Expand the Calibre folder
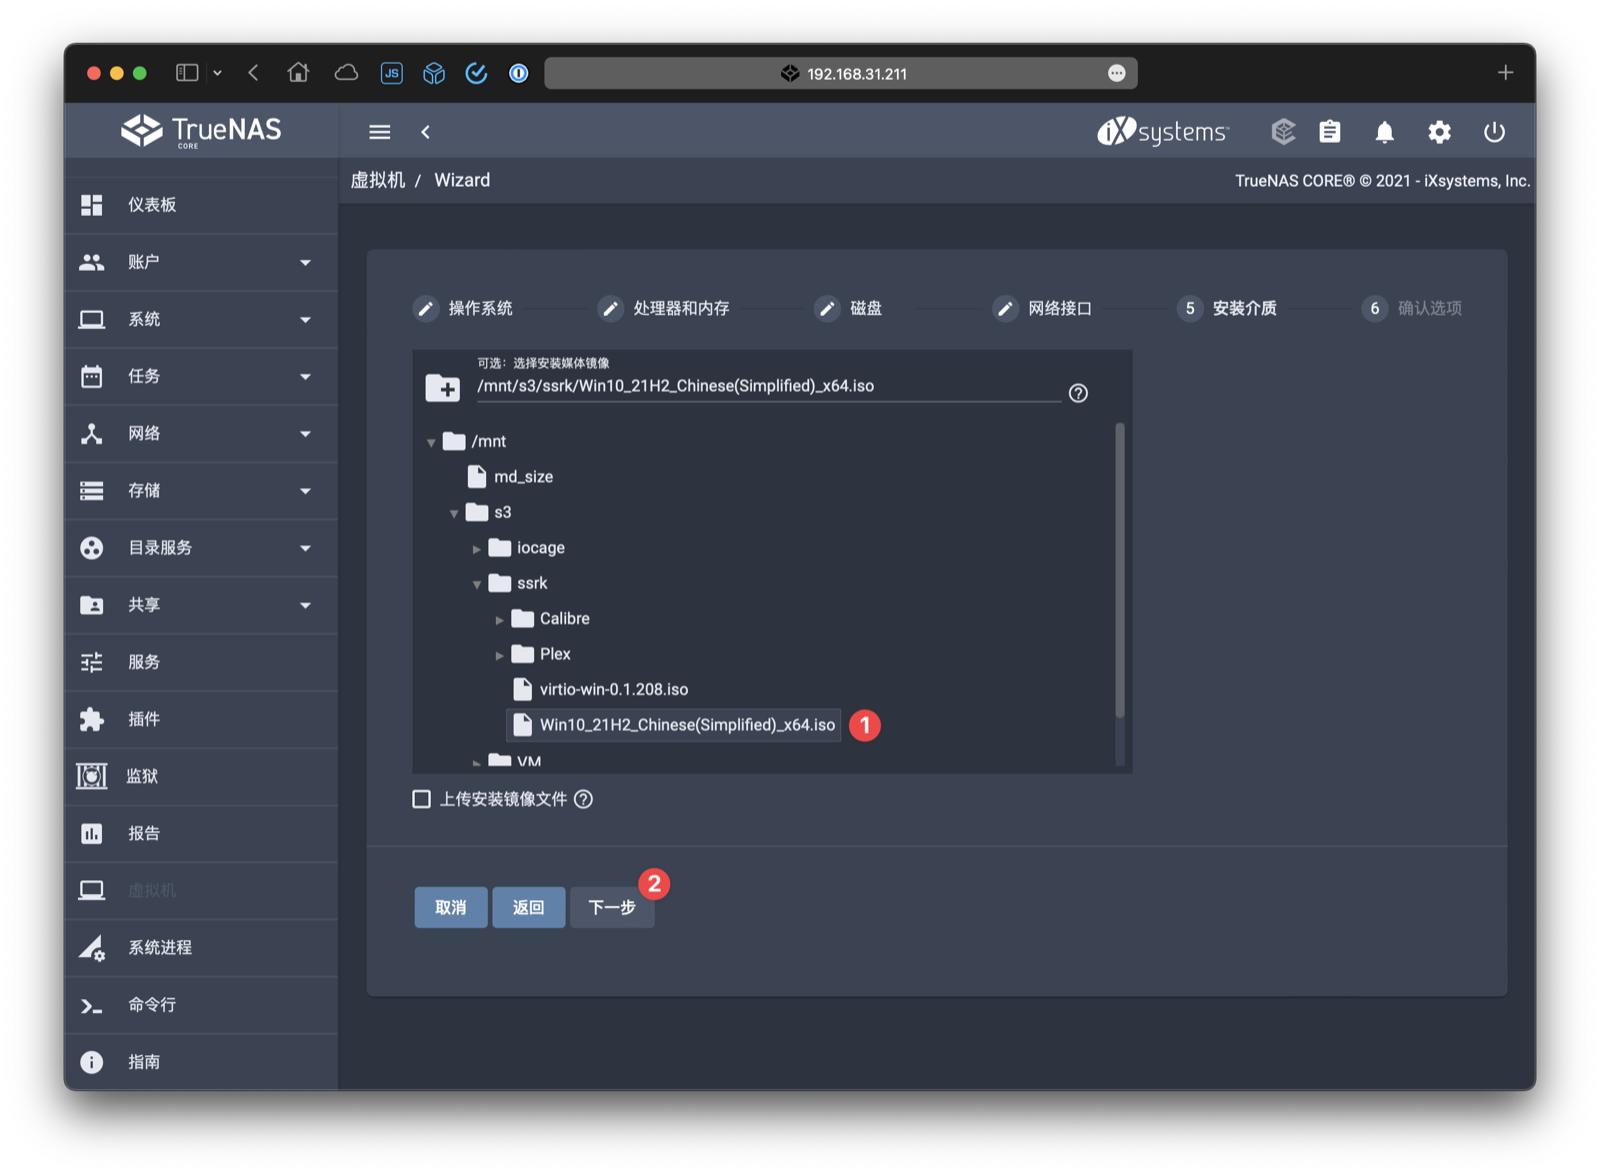Viewport: 1600px width, 1175px height. click(x=499, y=619)
